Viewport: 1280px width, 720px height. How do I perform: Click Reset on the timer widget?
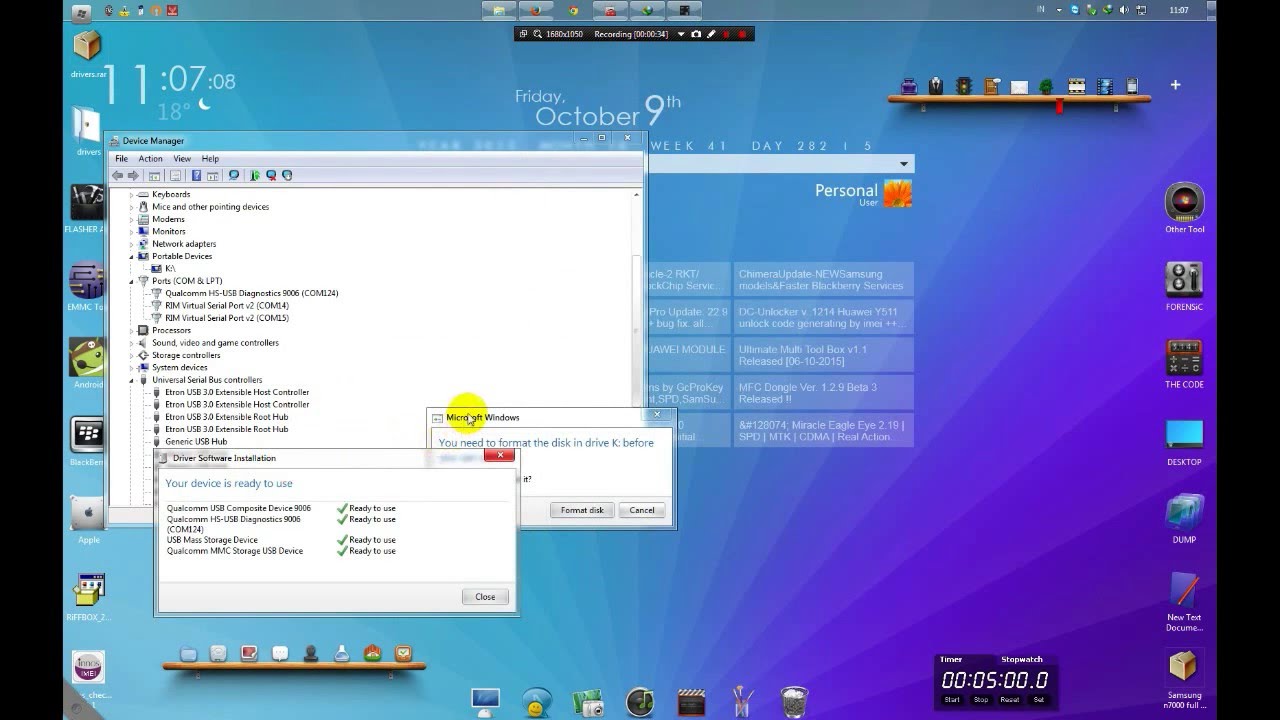1010,699
